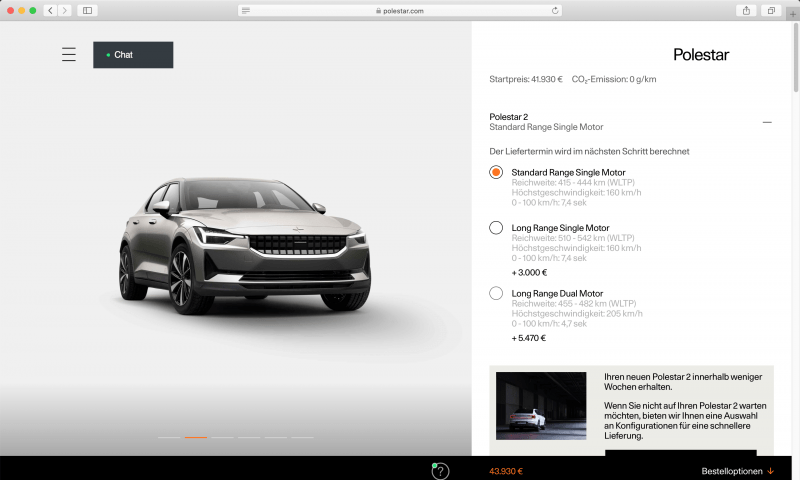
Task: Jump to the fifth carousel view indicator
Action: 276,437
